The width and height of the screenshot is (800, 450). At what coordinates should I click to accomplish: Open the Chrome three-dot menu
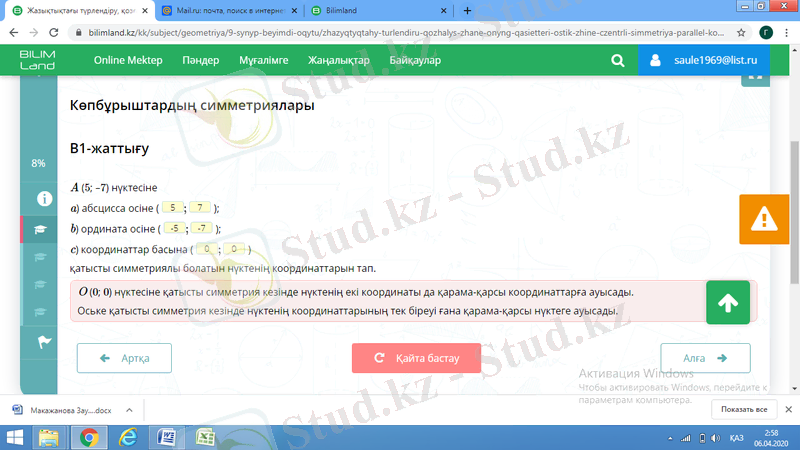pos(786,33)
